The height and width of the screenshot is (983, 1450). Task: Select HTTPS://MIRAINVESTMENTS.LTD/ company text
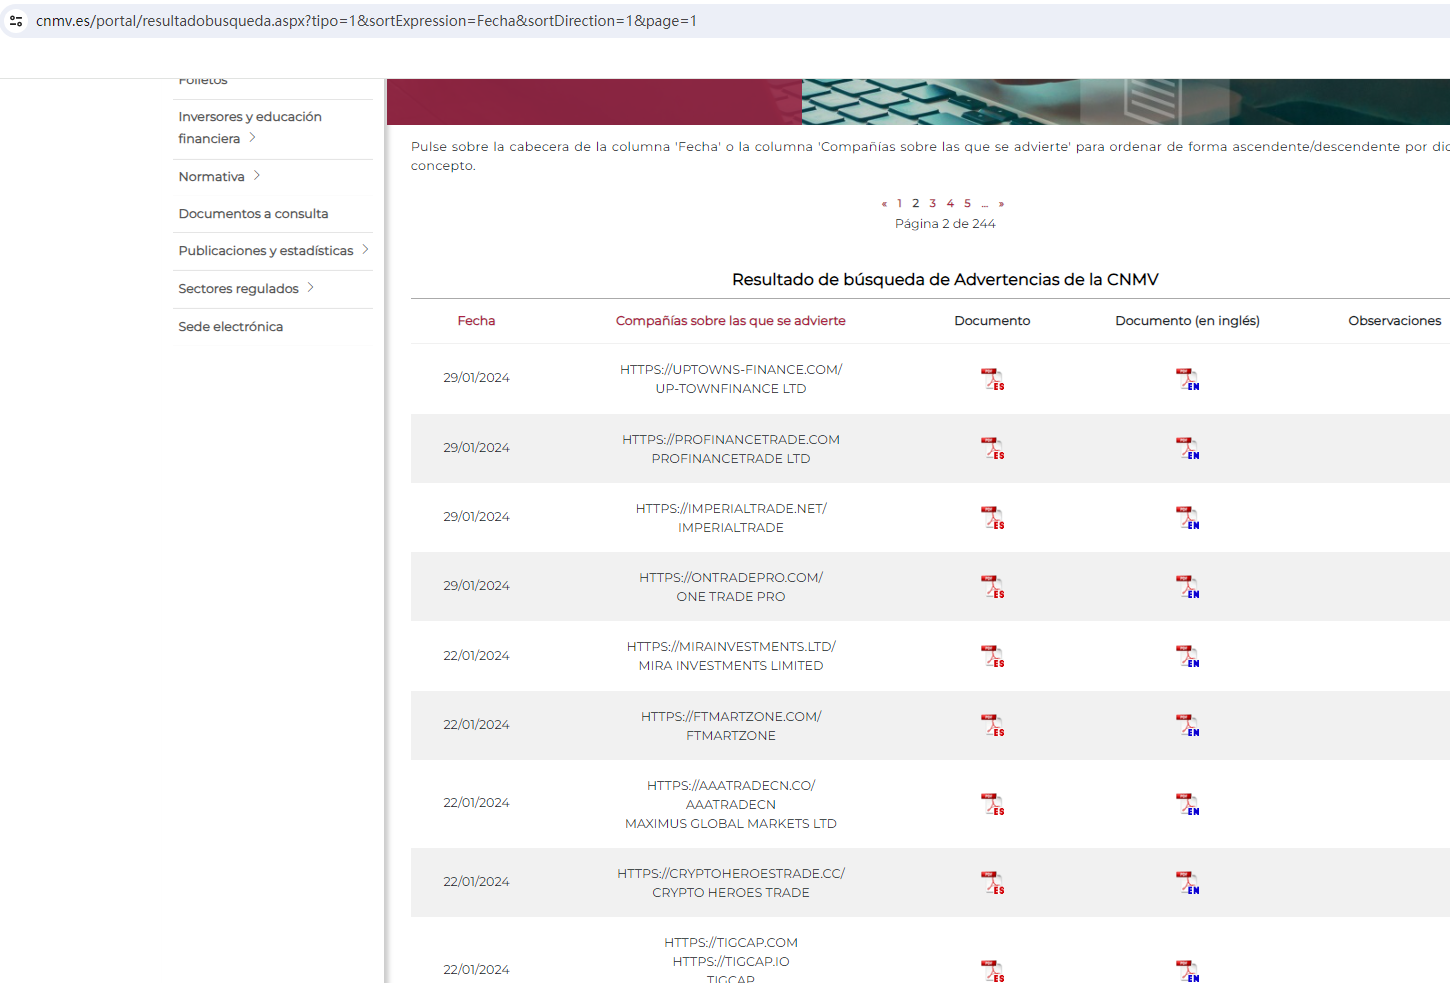(x=731, y=647)
